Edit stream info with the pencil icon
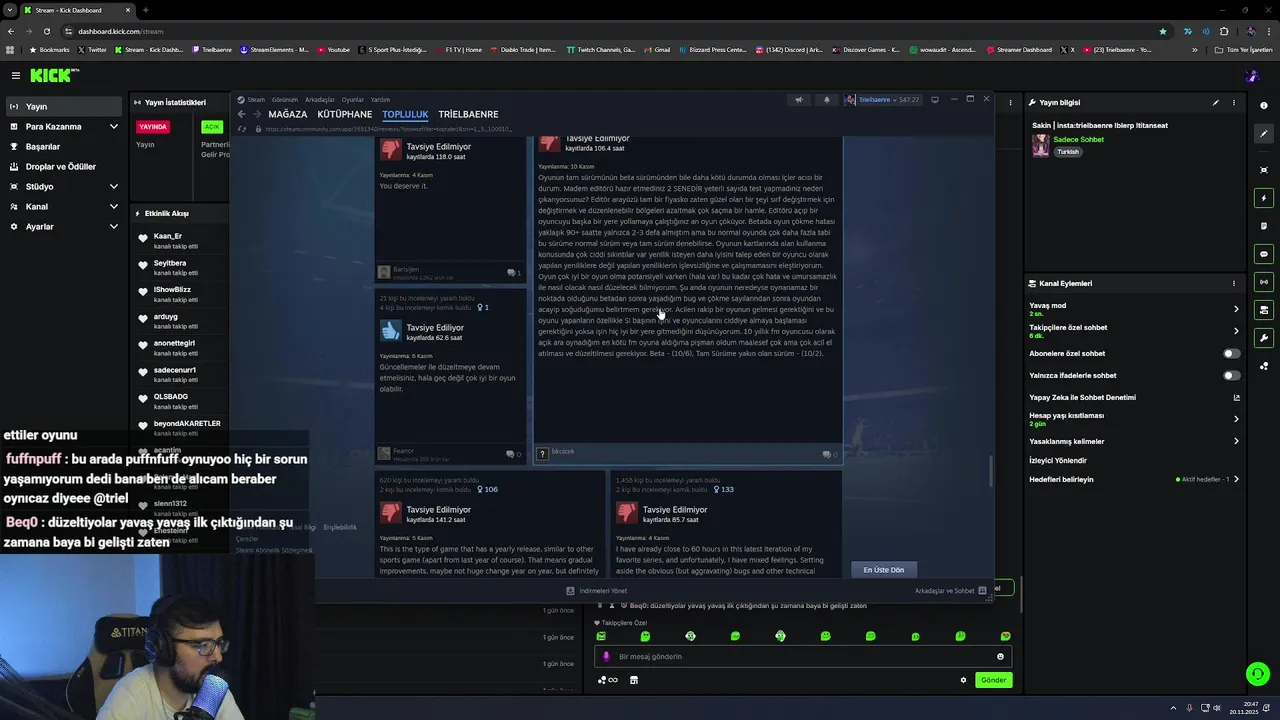Image resolution: width=1280 pixels, height=720 pixels. click(1216, 102)
